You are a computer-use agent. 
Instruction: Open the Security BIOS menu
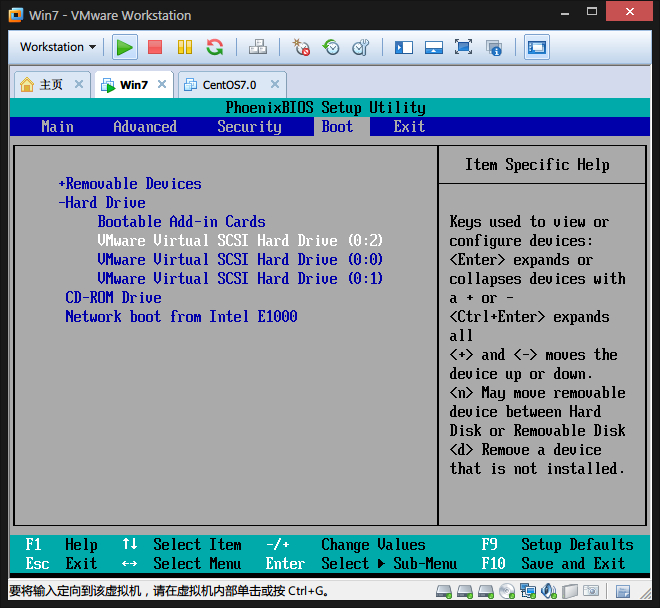coord(249,127)
